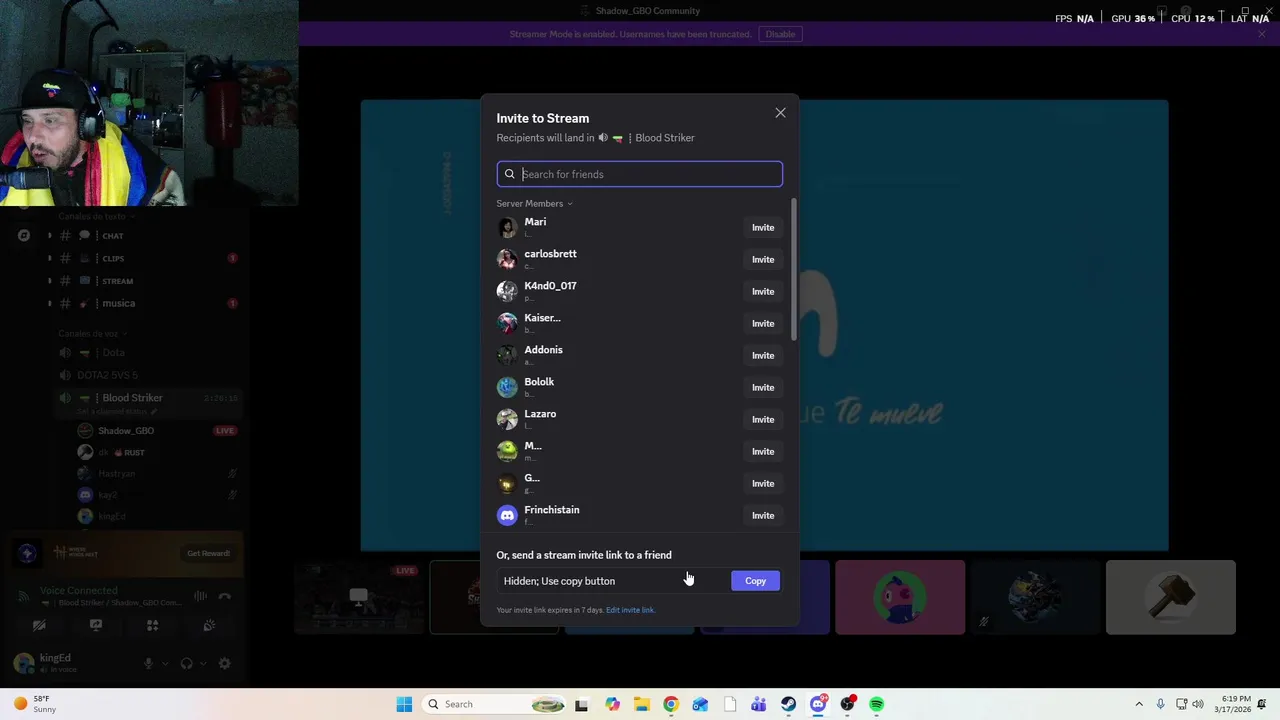Select Shadow_GBO in voice channel list
Viewport: 1280px width, 720px height.
pos(157,431)
